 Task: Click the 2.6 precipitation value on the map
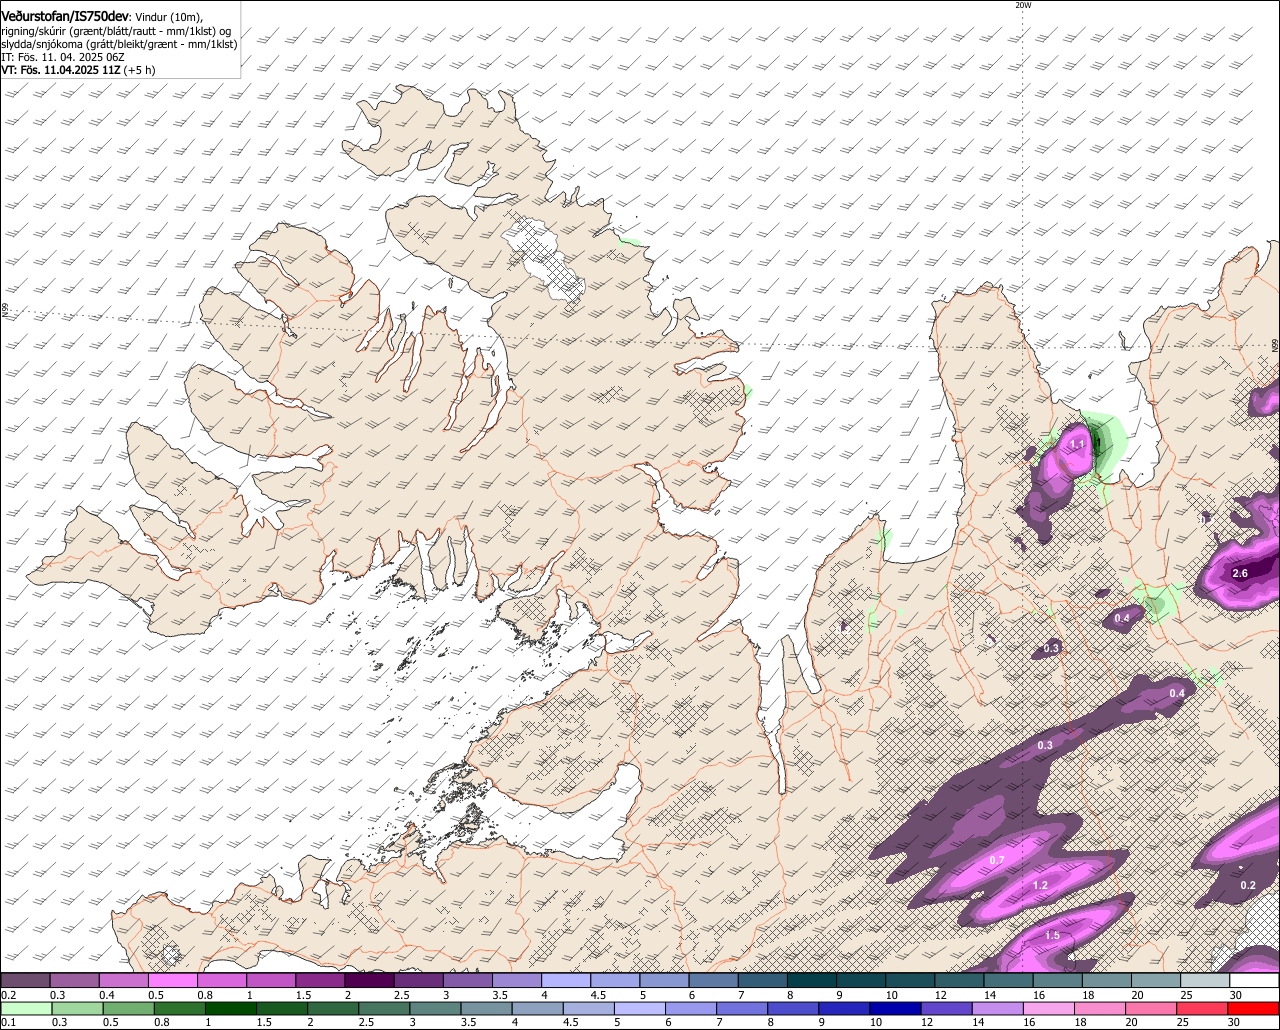point(1240,573)
